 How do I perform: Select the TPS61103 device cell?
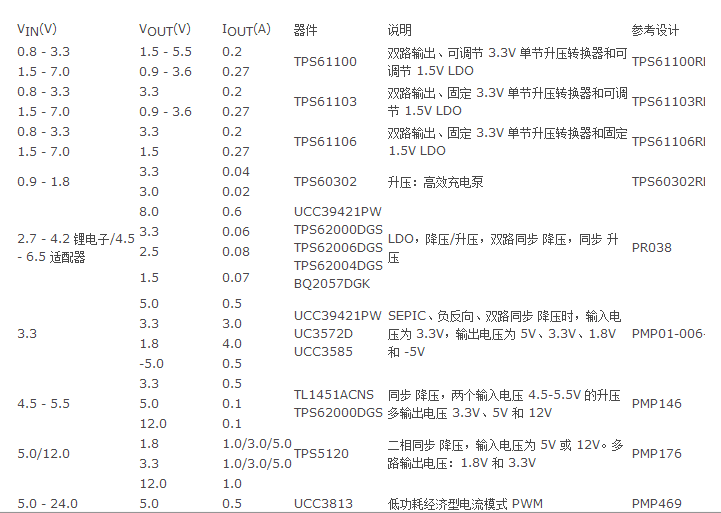(325, 102)
